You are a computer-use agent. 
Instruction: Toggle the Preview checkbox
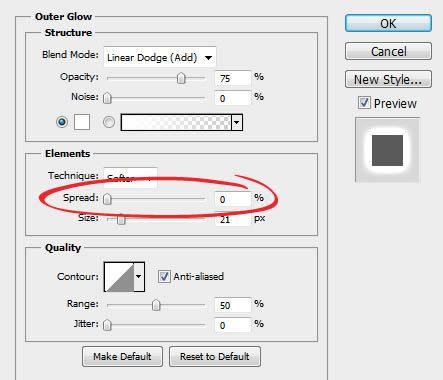point(364,103)
